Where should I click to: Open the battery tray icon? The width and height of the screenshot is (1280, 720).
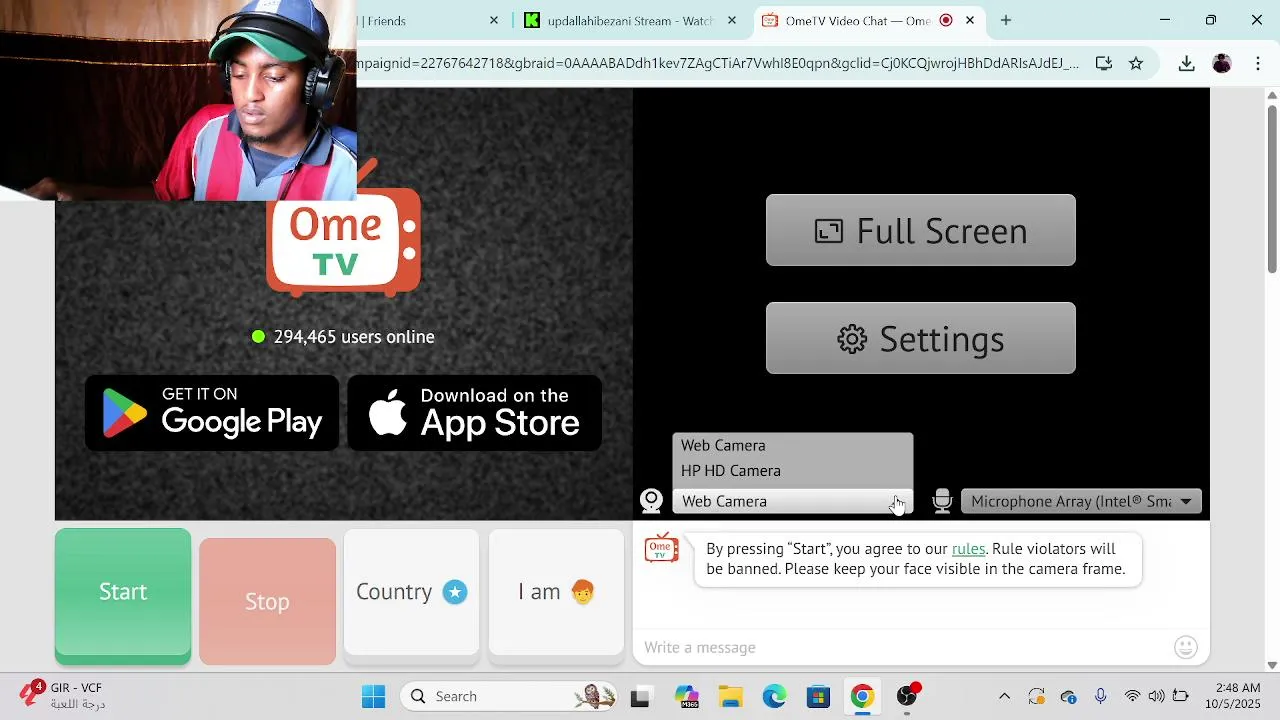point(1180,696)
